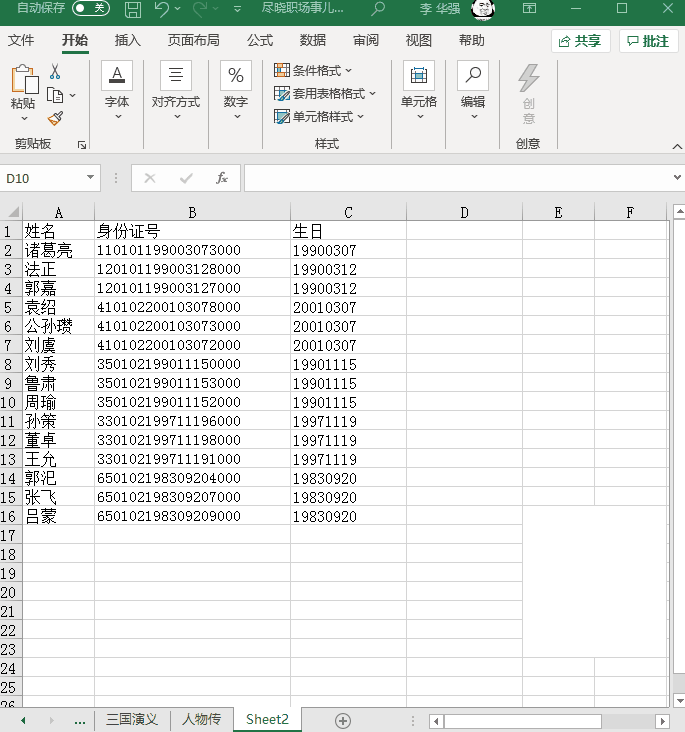The height and width of the screenshot is (732, 685).
Task: Click the Select All corner triangle
Action: (x=12, y=212)
